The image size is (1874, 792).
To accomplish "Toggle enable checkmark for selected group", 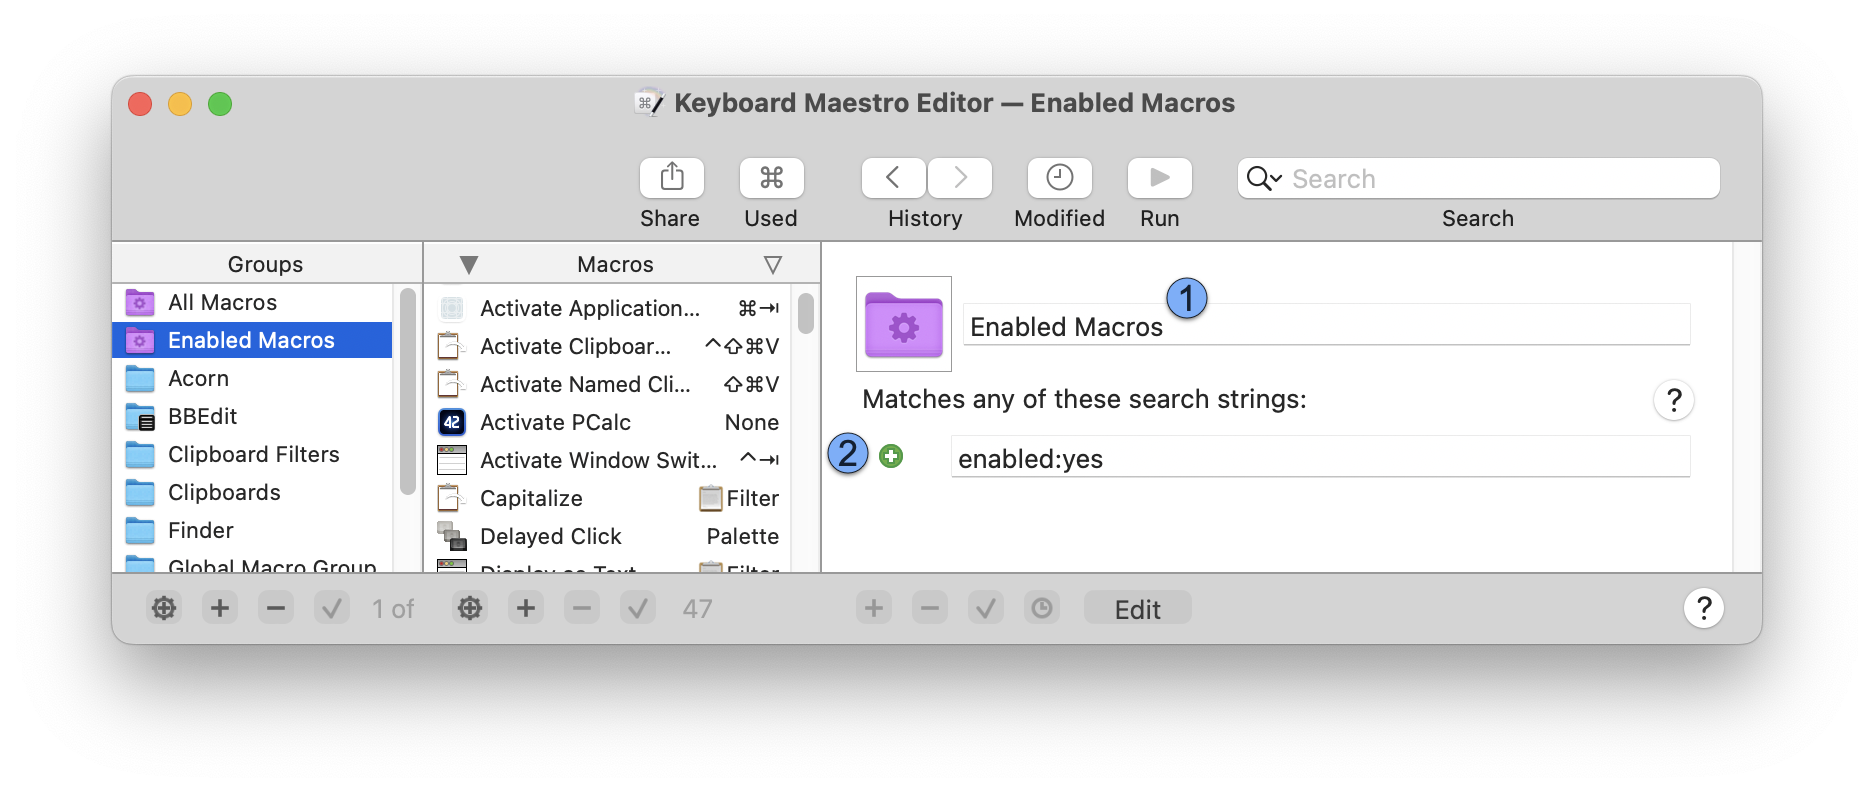I will pyautogui.click(x=332, y=608).
